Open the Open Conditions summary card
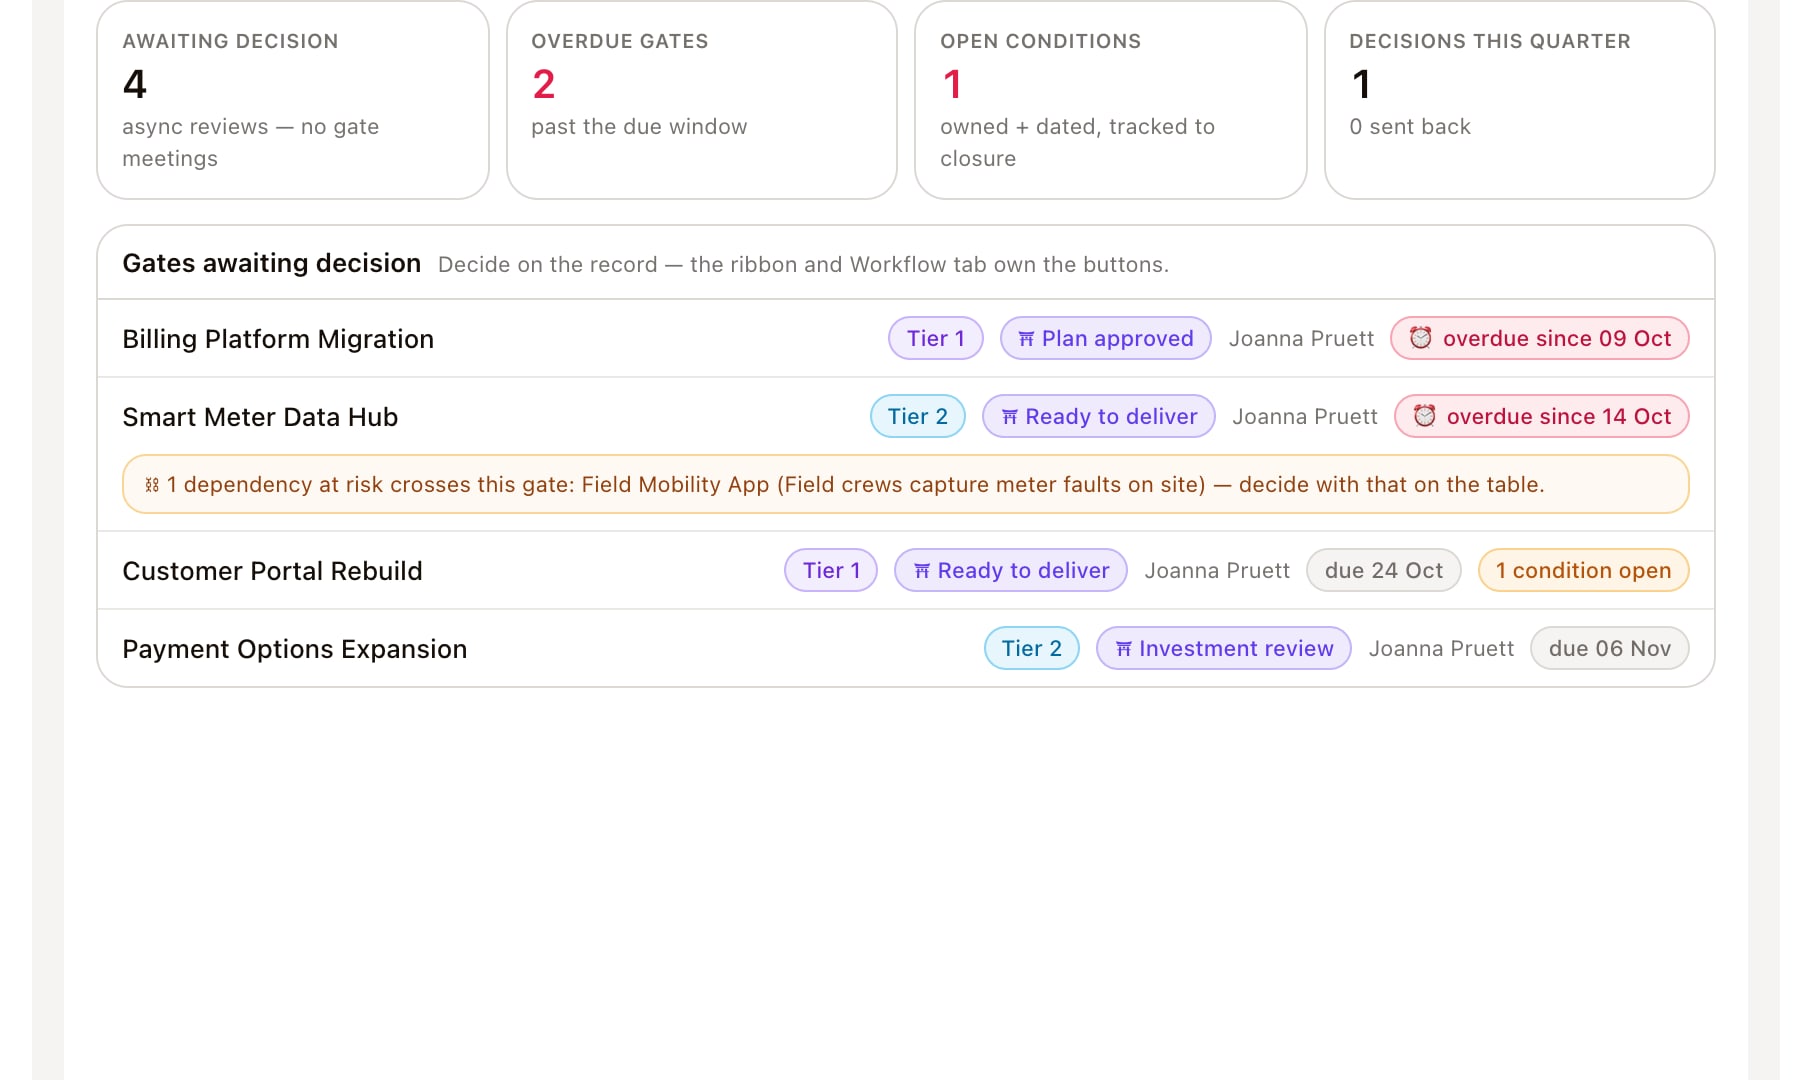 1111,100
